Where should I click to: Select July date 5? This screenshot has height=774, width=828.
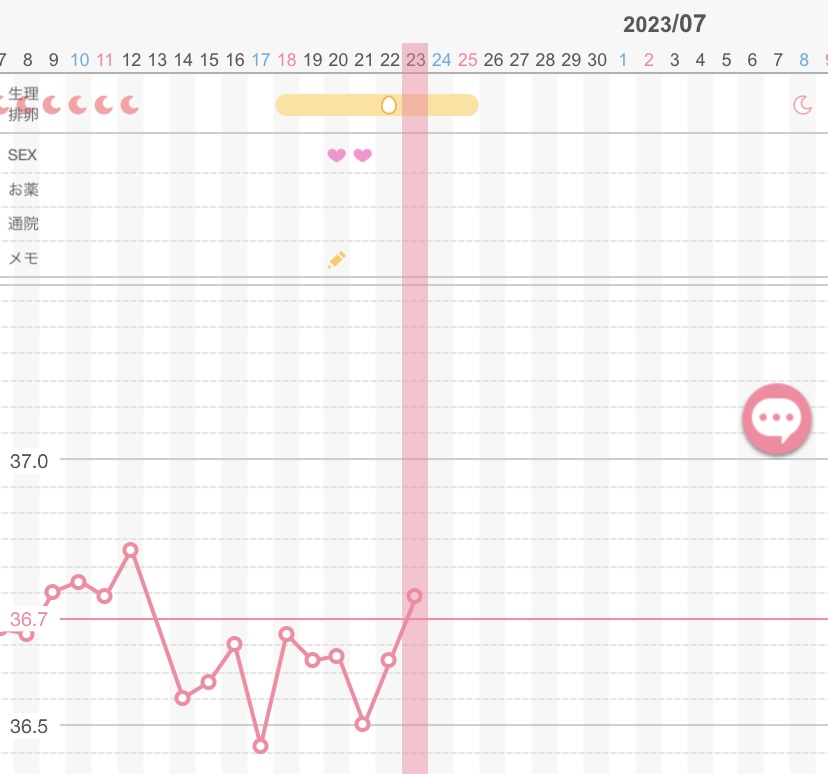pos(726,60)
